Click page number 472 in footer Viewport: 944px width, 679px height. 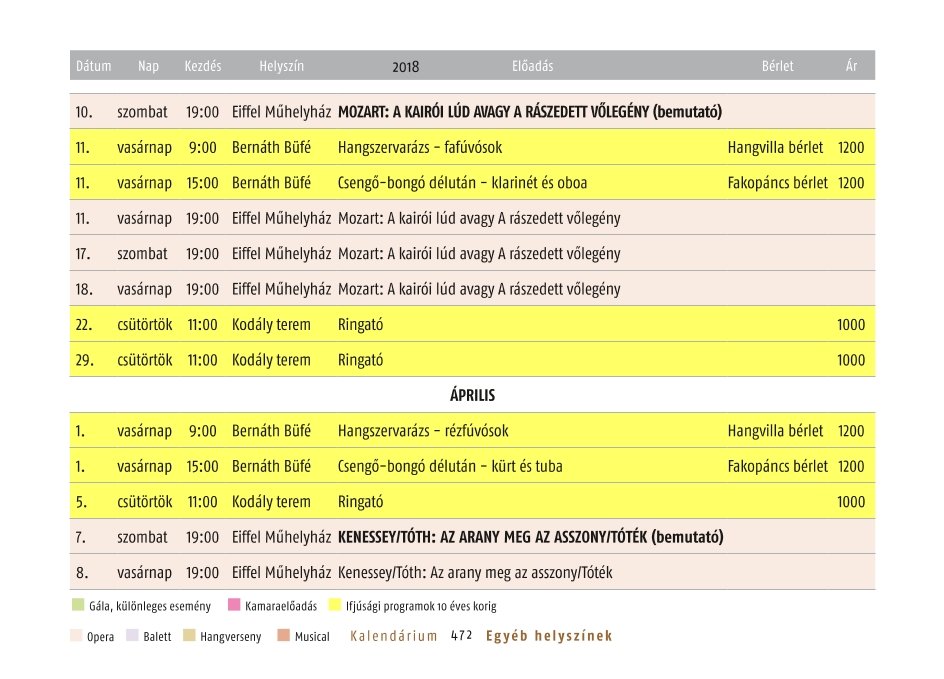click(462, 636)
